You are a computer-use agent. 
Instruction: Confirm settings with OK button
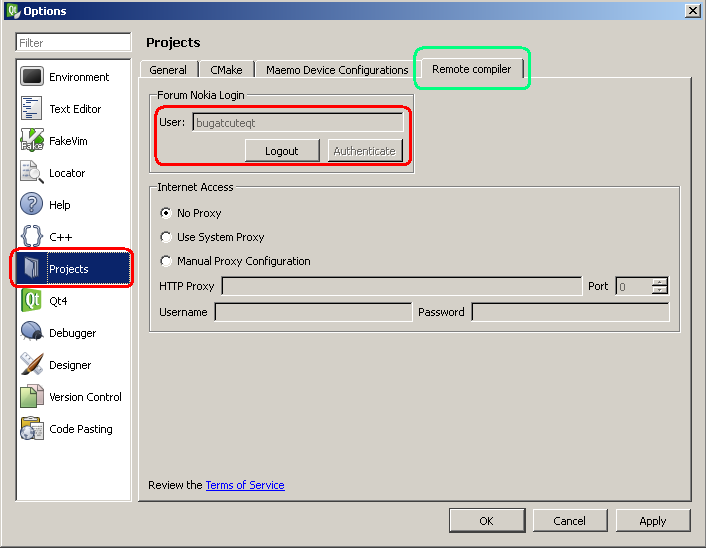487,521
